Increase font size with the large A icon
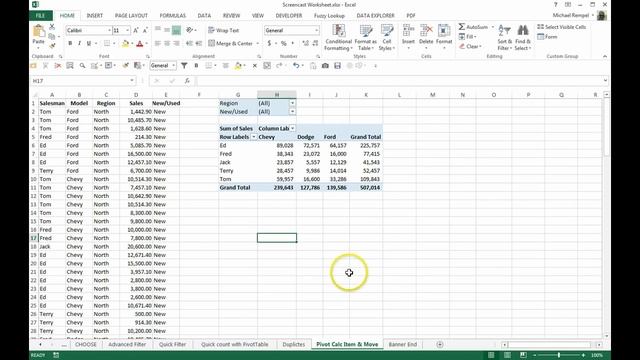This screenshot has height=360, width=640. click(136, 31)
